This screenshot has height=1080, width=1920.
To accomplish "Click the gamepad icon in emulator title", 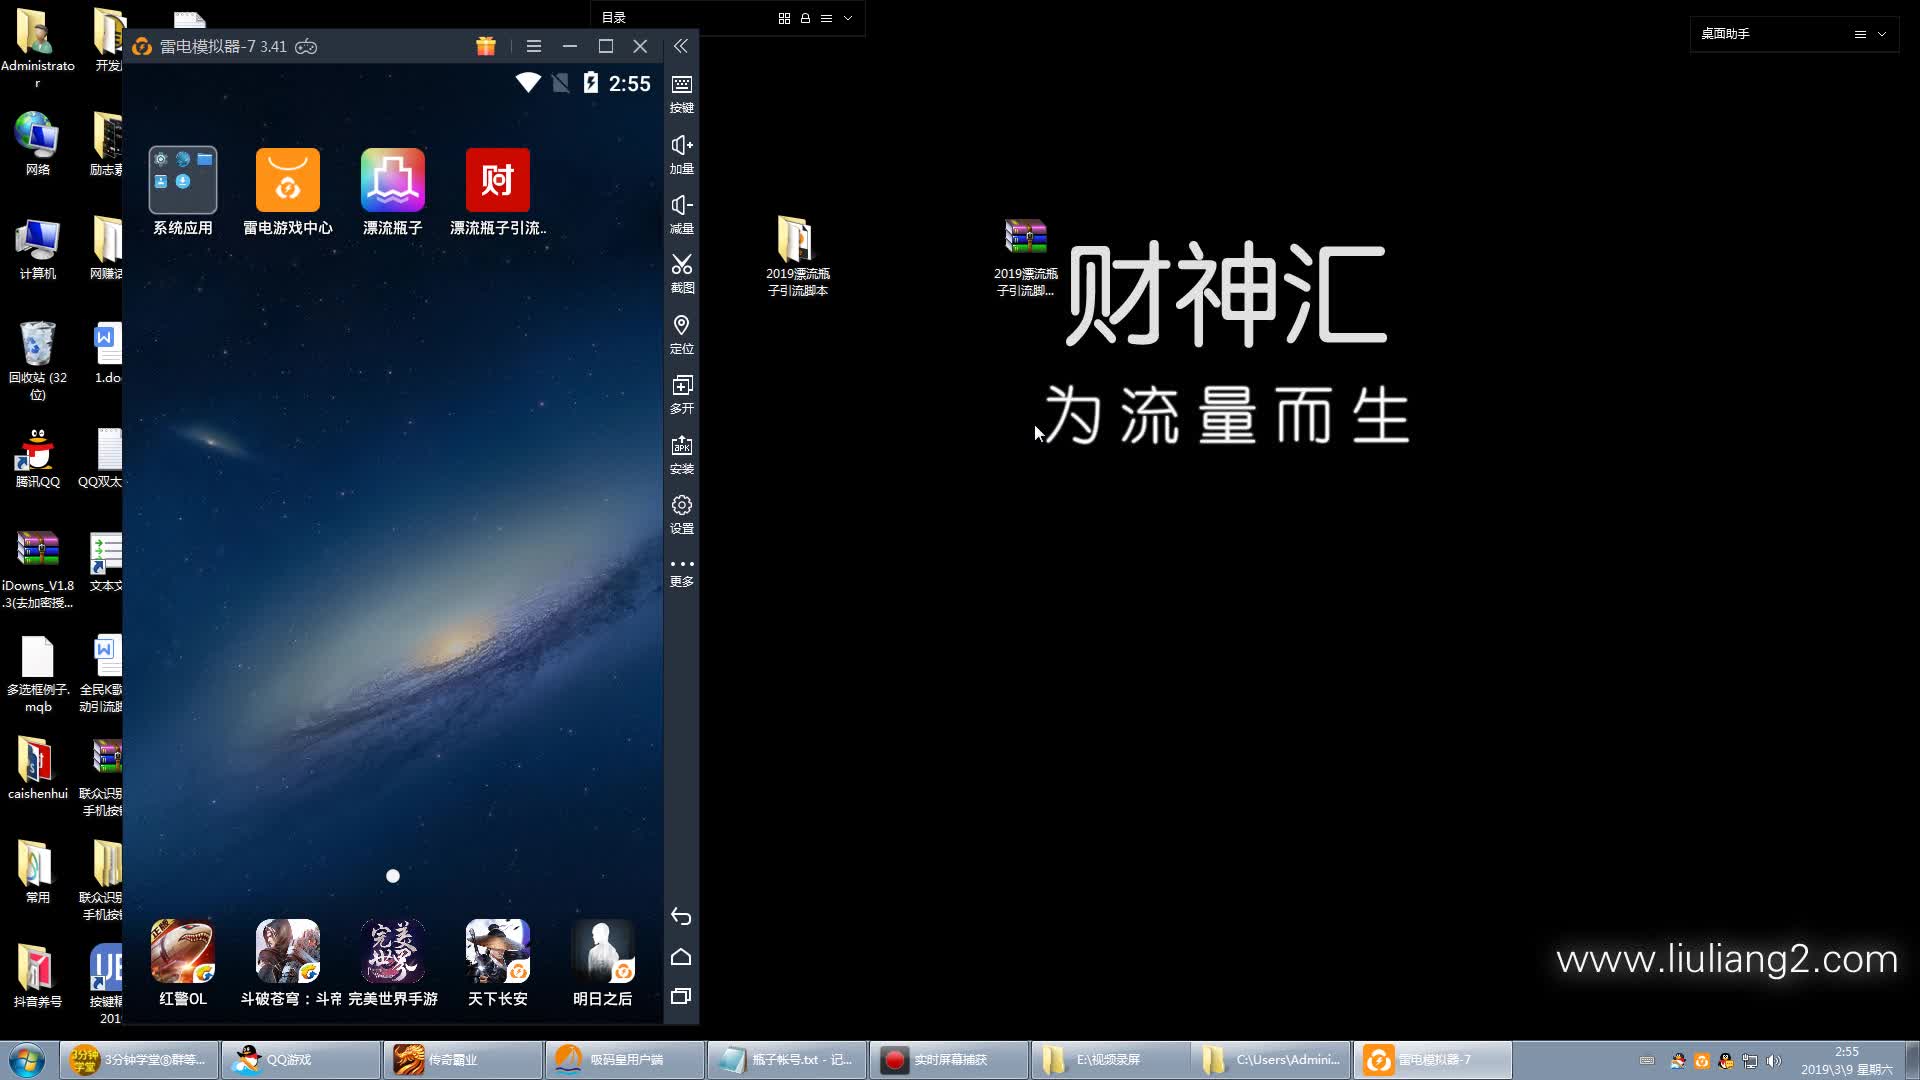I will [x=306, y=47].
